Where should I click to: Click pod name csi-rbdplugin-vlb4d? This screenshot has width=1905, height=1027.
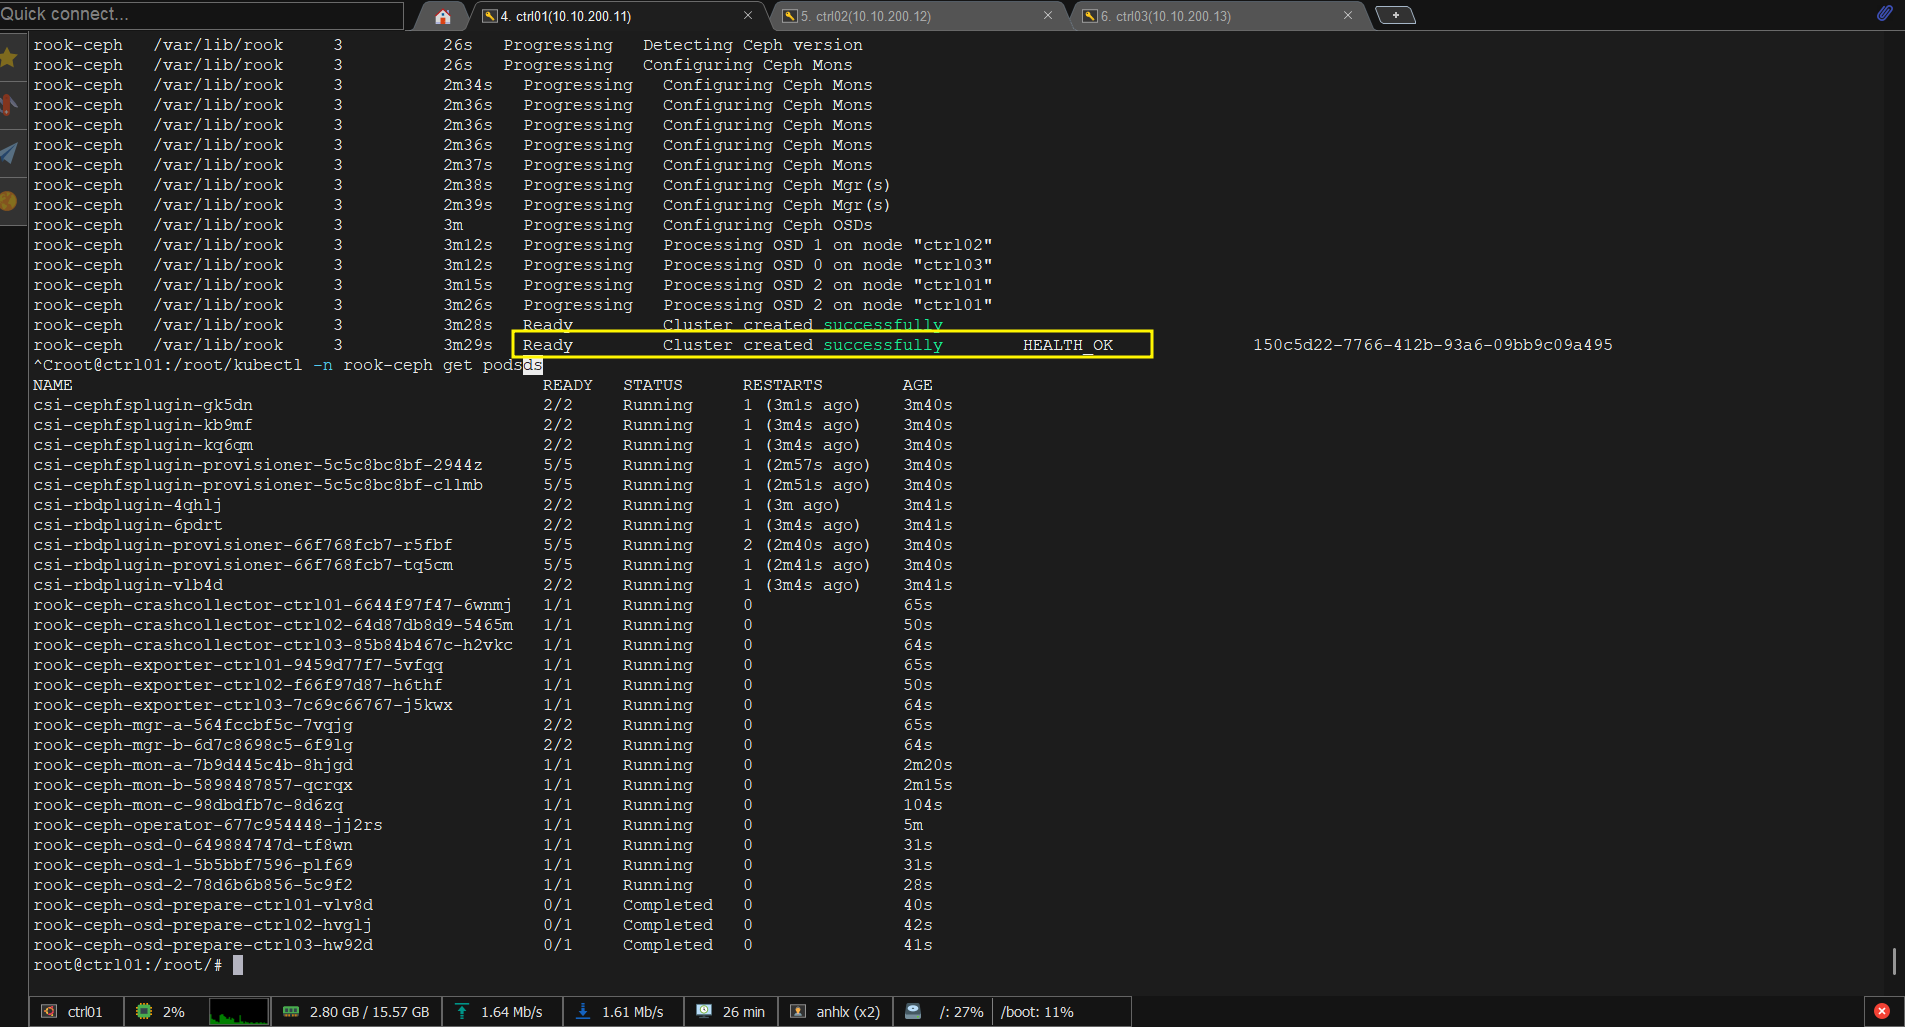(x=128, y=585)
